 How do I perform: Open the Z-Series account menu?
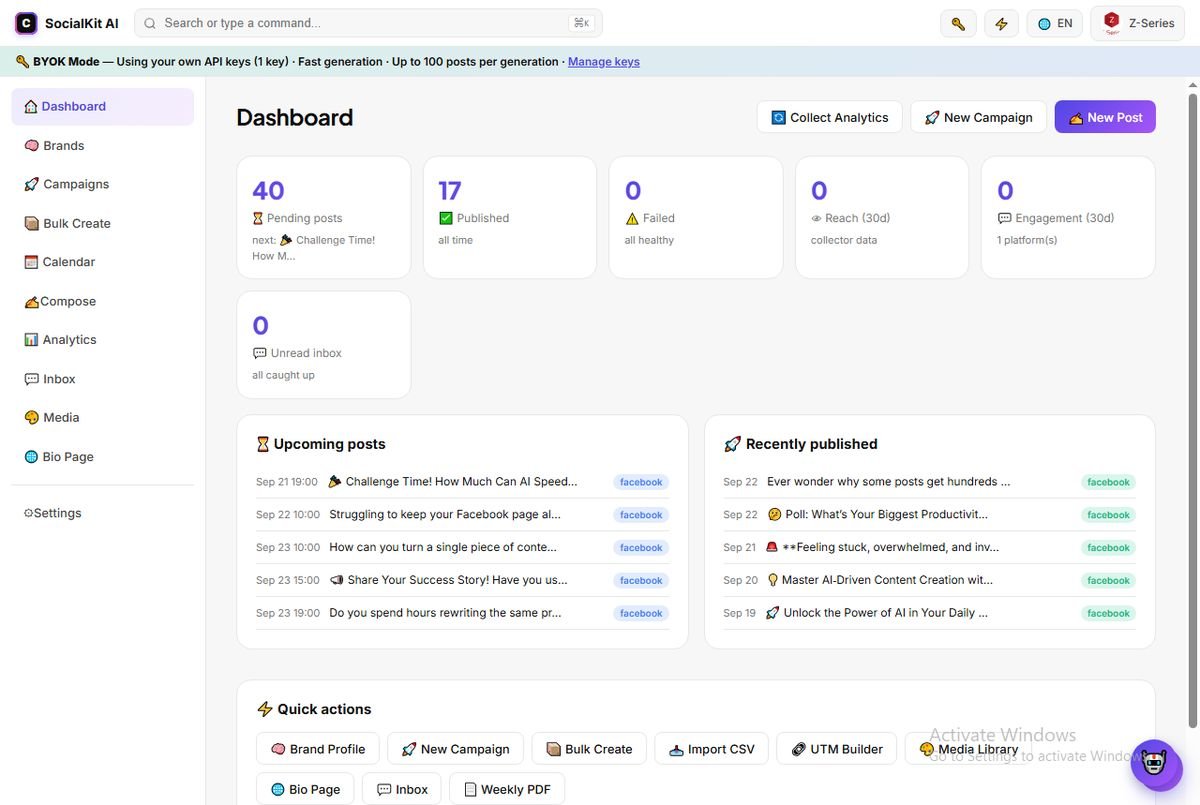[x=1138, y=23]
